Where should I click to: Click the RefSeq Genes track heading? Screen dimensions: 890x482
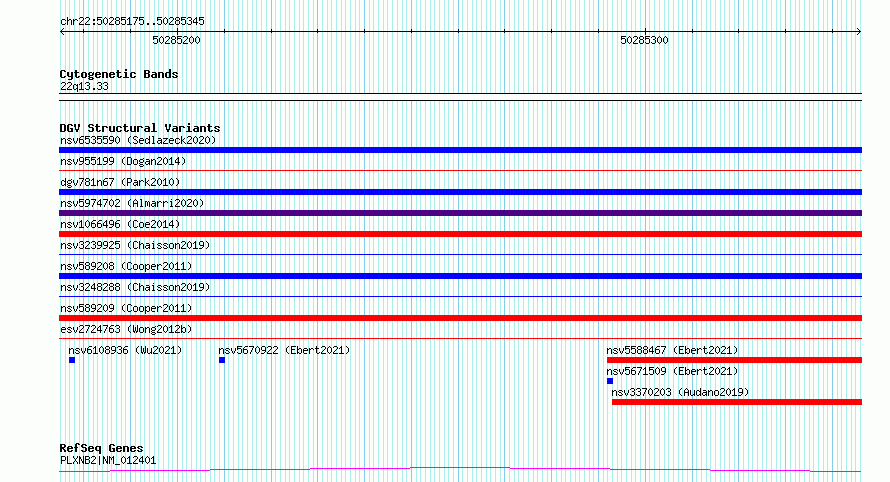pos(101,449)
